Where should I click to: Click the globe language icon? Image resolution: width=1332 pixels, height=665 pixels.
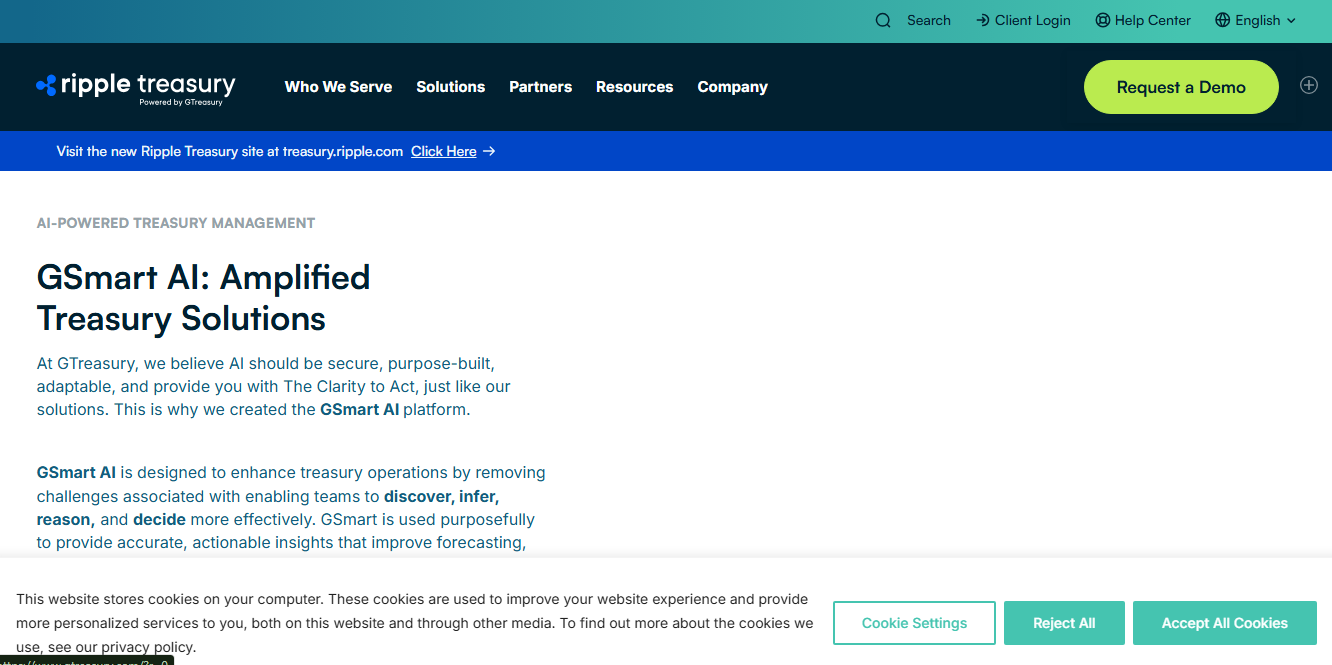pyautogui.click(x=1222, y=21)
